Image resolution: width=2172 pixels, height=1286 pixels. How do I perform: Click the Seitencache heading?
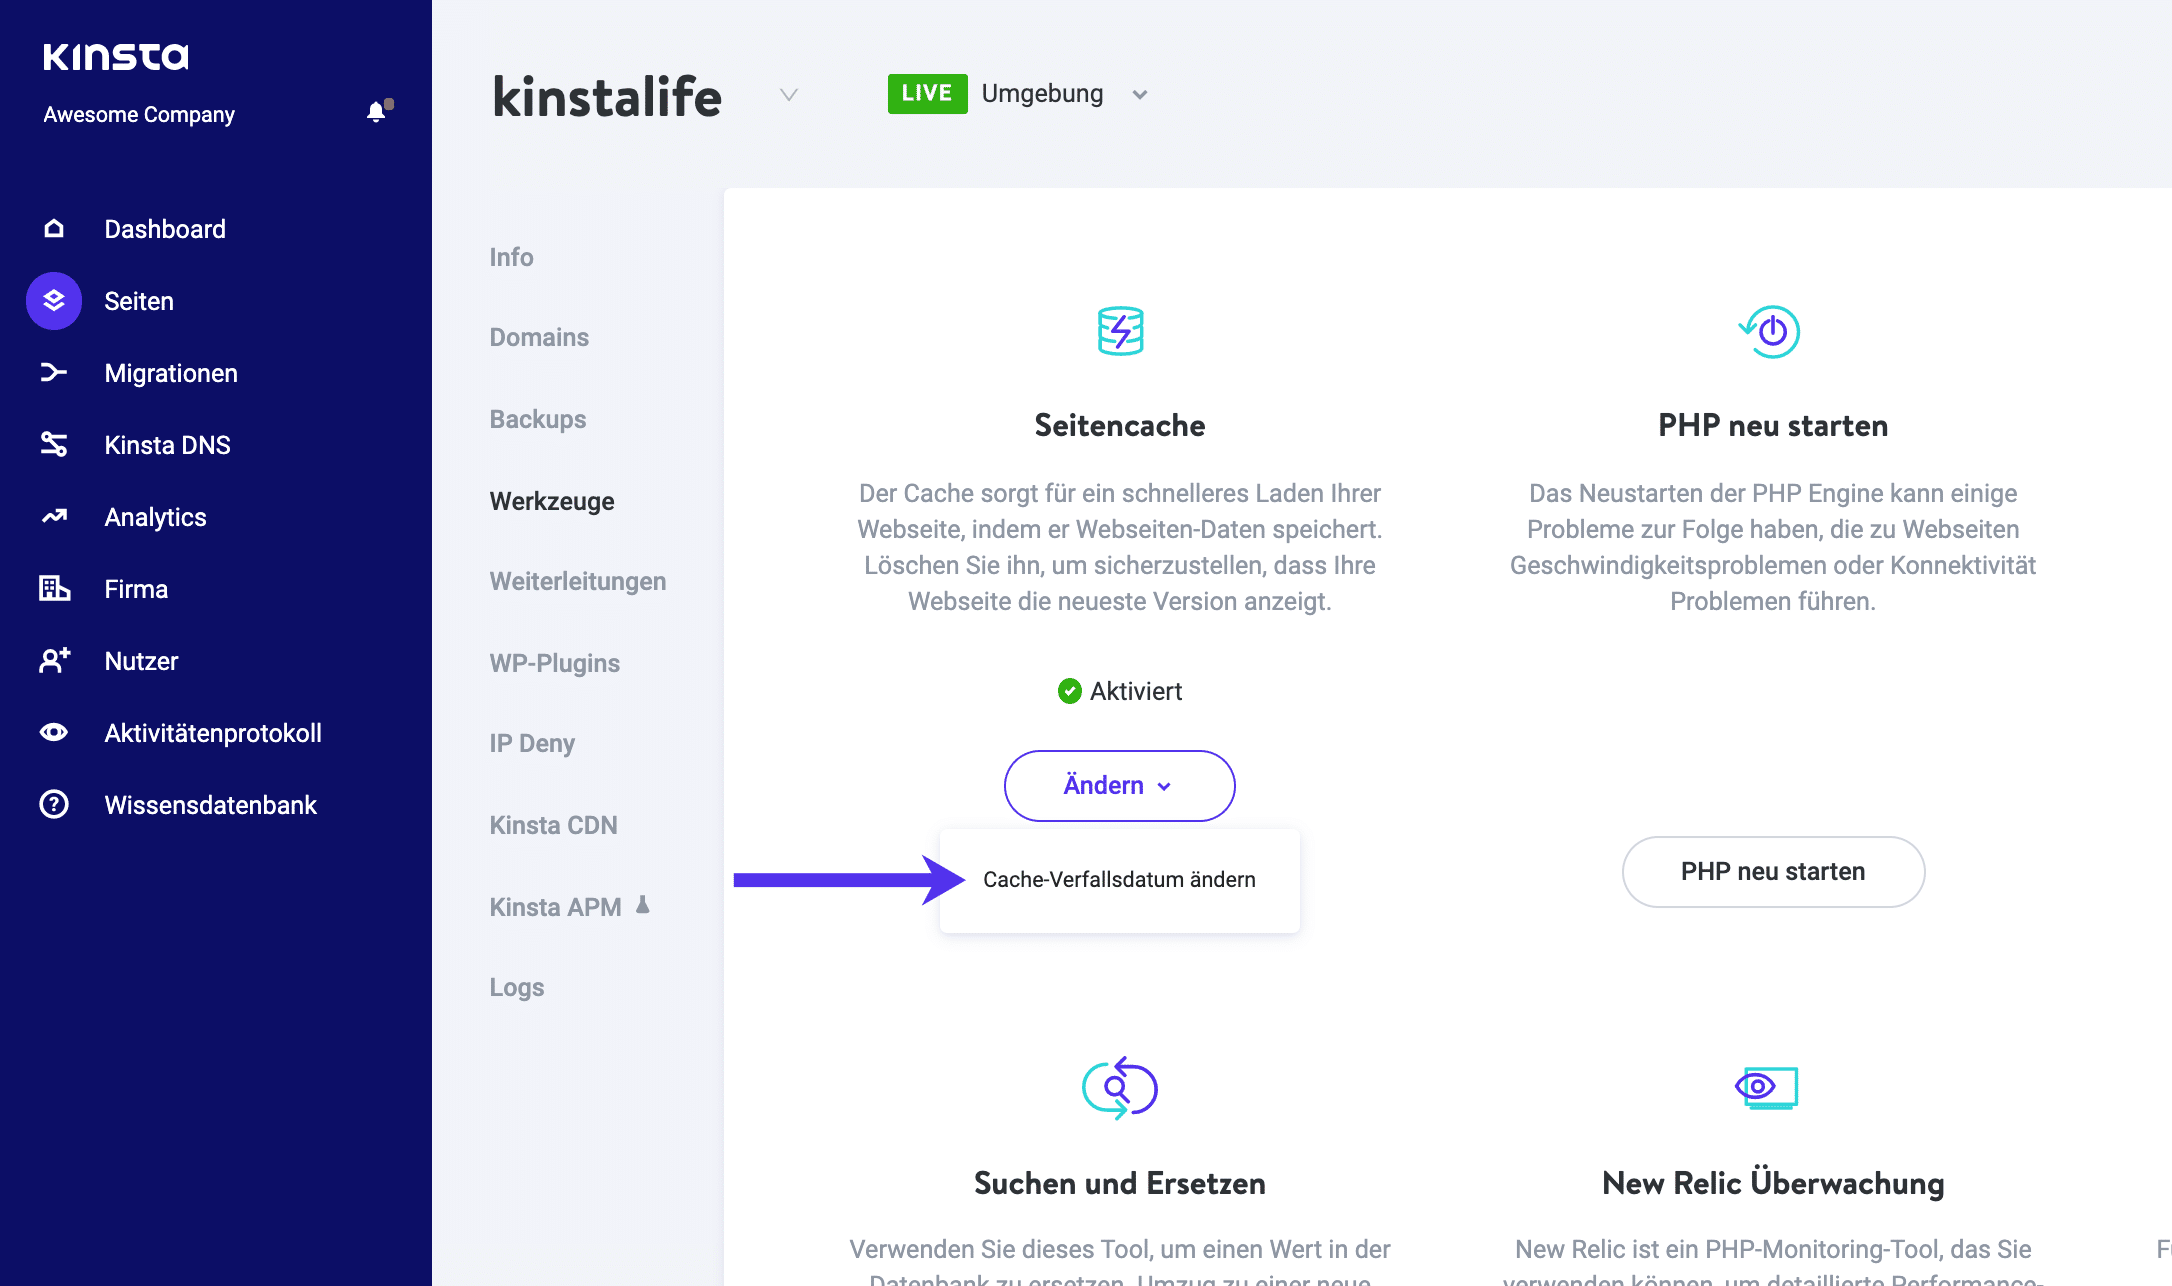coord(1120,426)
